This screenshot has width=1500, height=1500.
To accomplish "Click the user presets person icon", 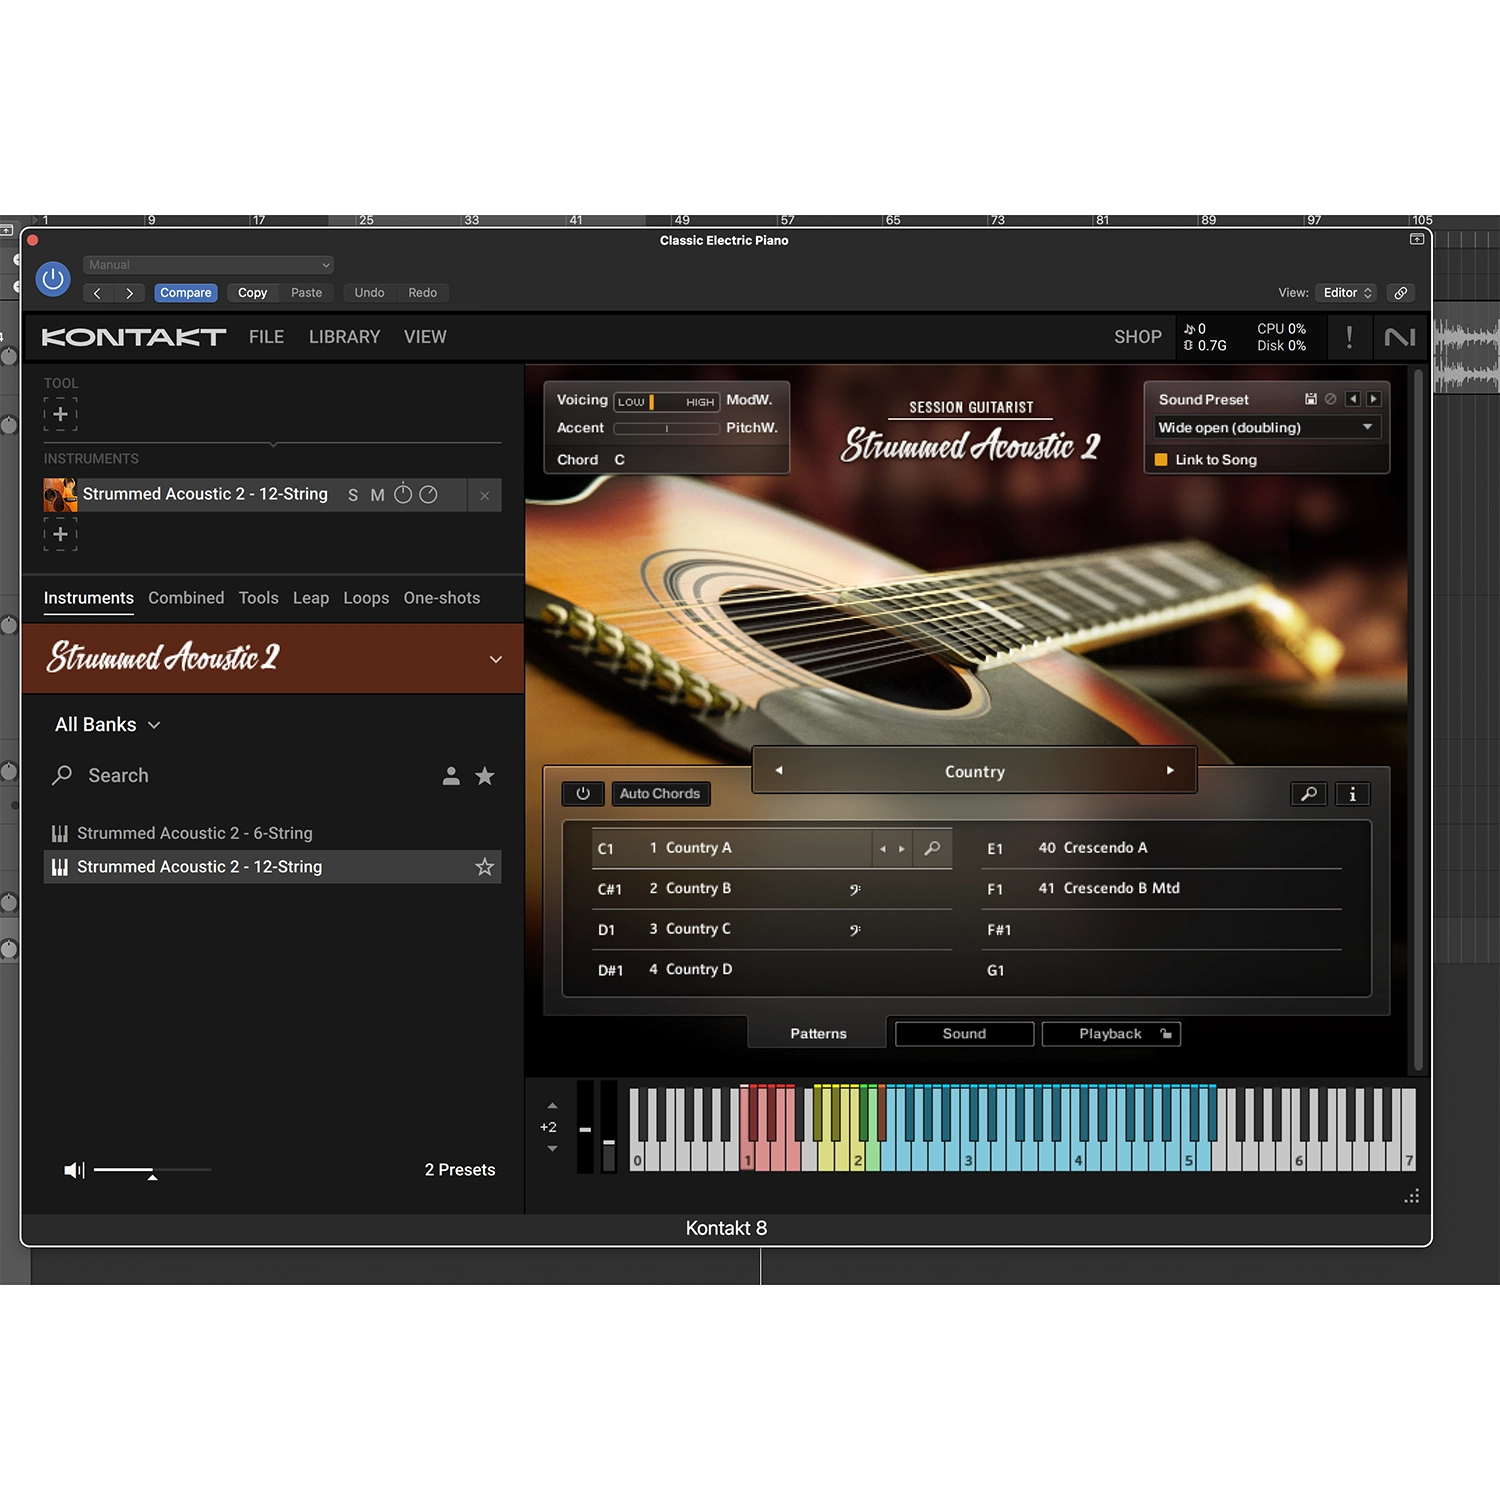I will [x=451, y=776].
